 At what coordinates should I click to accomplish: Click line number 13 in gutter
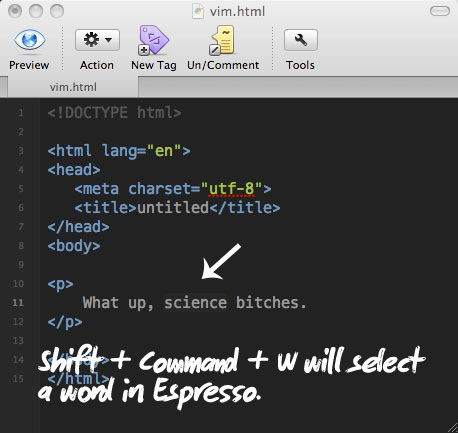pyautogui.click(x=18, y=341)
